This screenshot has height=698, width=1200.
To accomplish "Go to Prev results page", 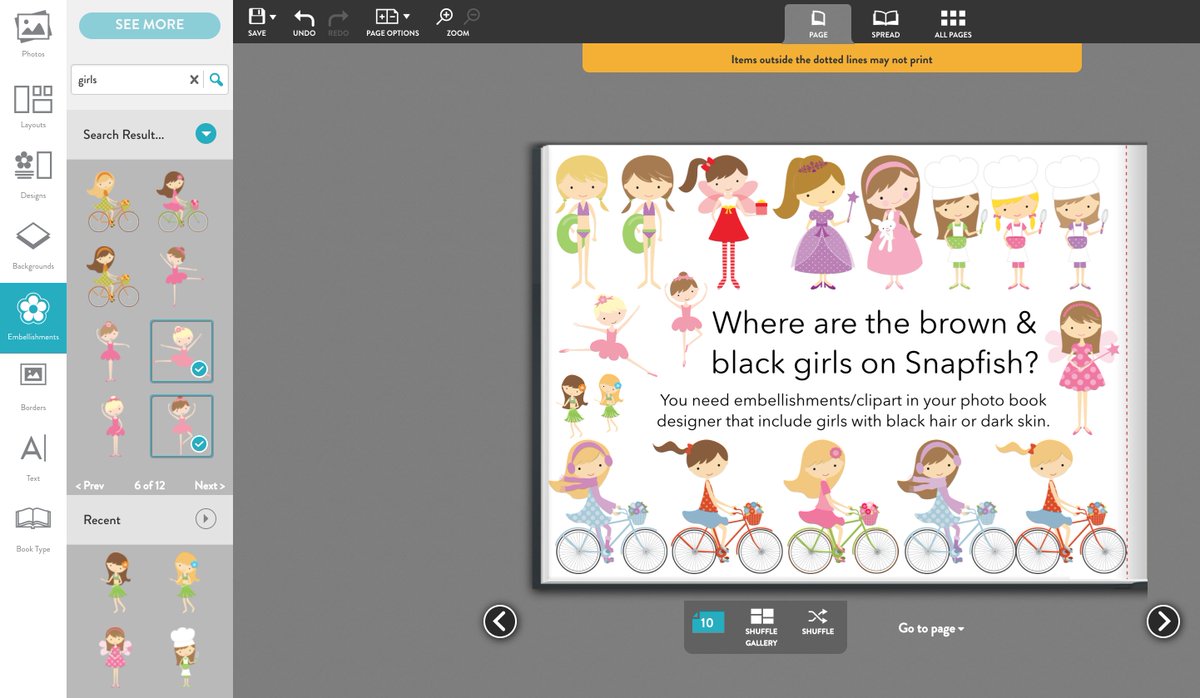I will point(90,485).
